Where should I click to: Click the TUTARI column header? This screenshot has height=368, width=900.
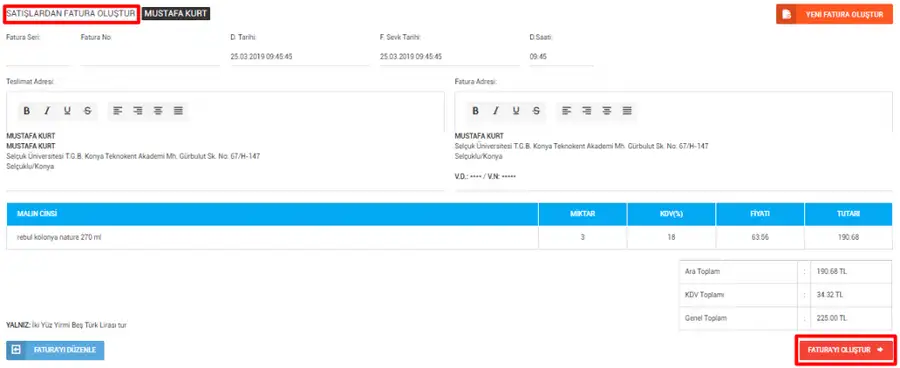[848, 214]
